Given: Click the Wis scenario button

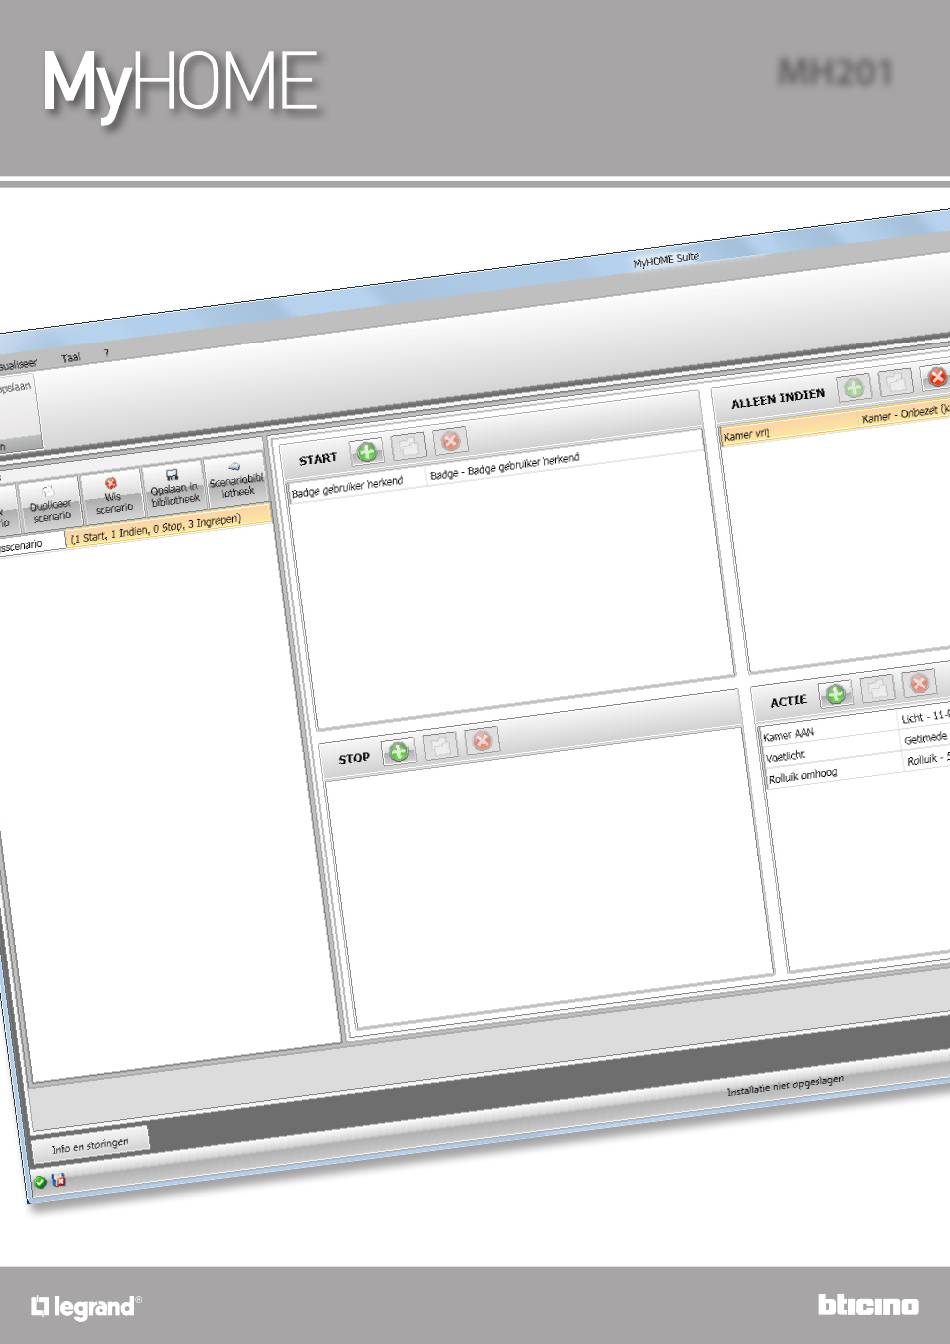Looking at the screenshot, I should 112,495.
